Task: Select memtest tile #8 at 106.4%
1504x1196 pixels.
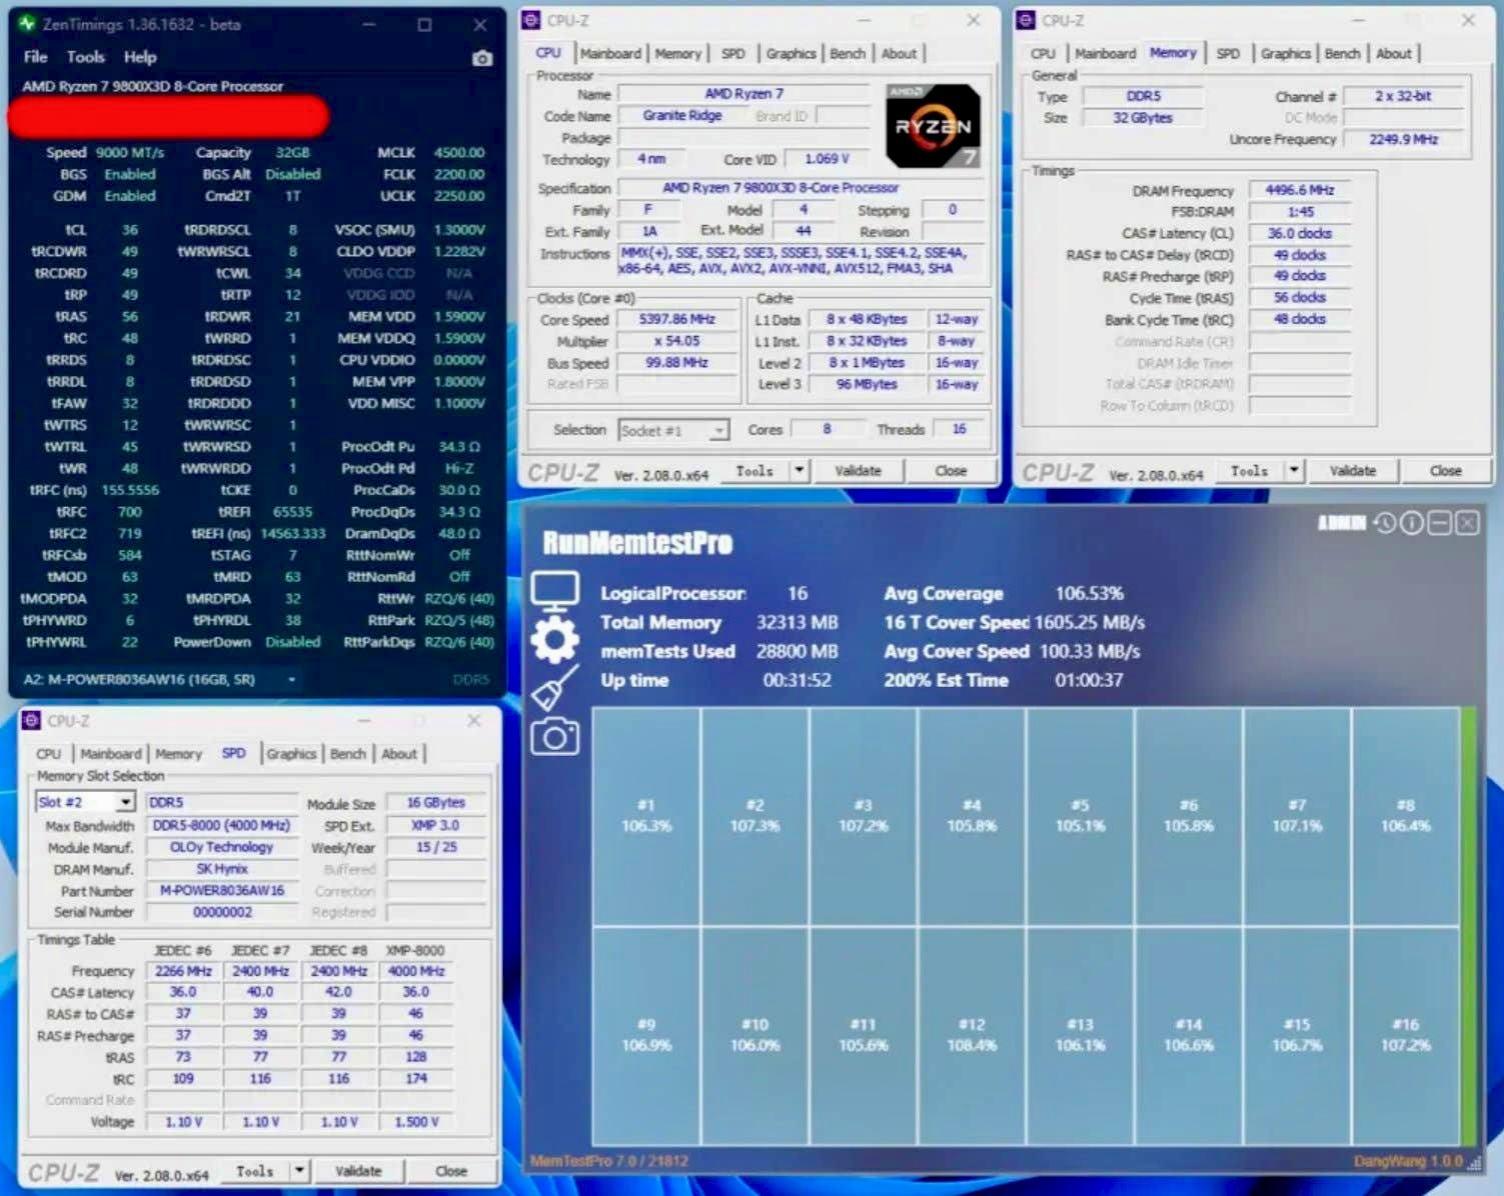Action: coord(1406,816)
